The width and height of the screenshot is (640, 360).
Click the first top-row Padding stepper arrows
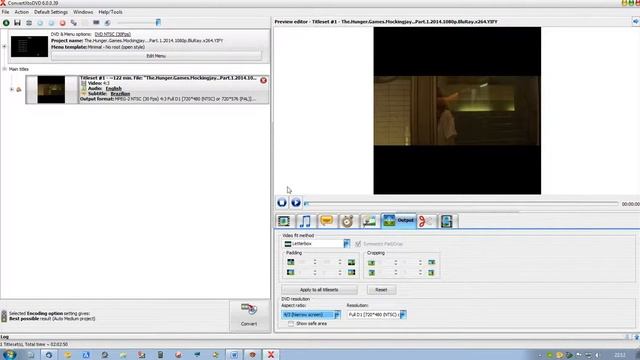[315, 262]
